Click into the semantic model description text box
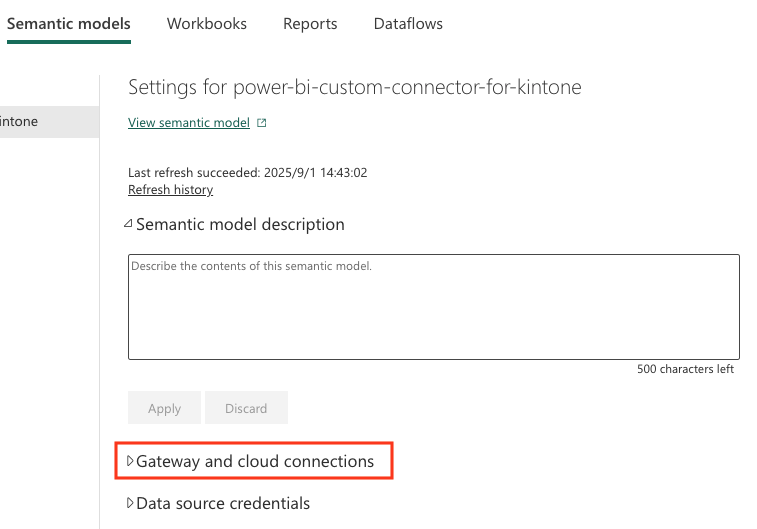 [434, 307]
